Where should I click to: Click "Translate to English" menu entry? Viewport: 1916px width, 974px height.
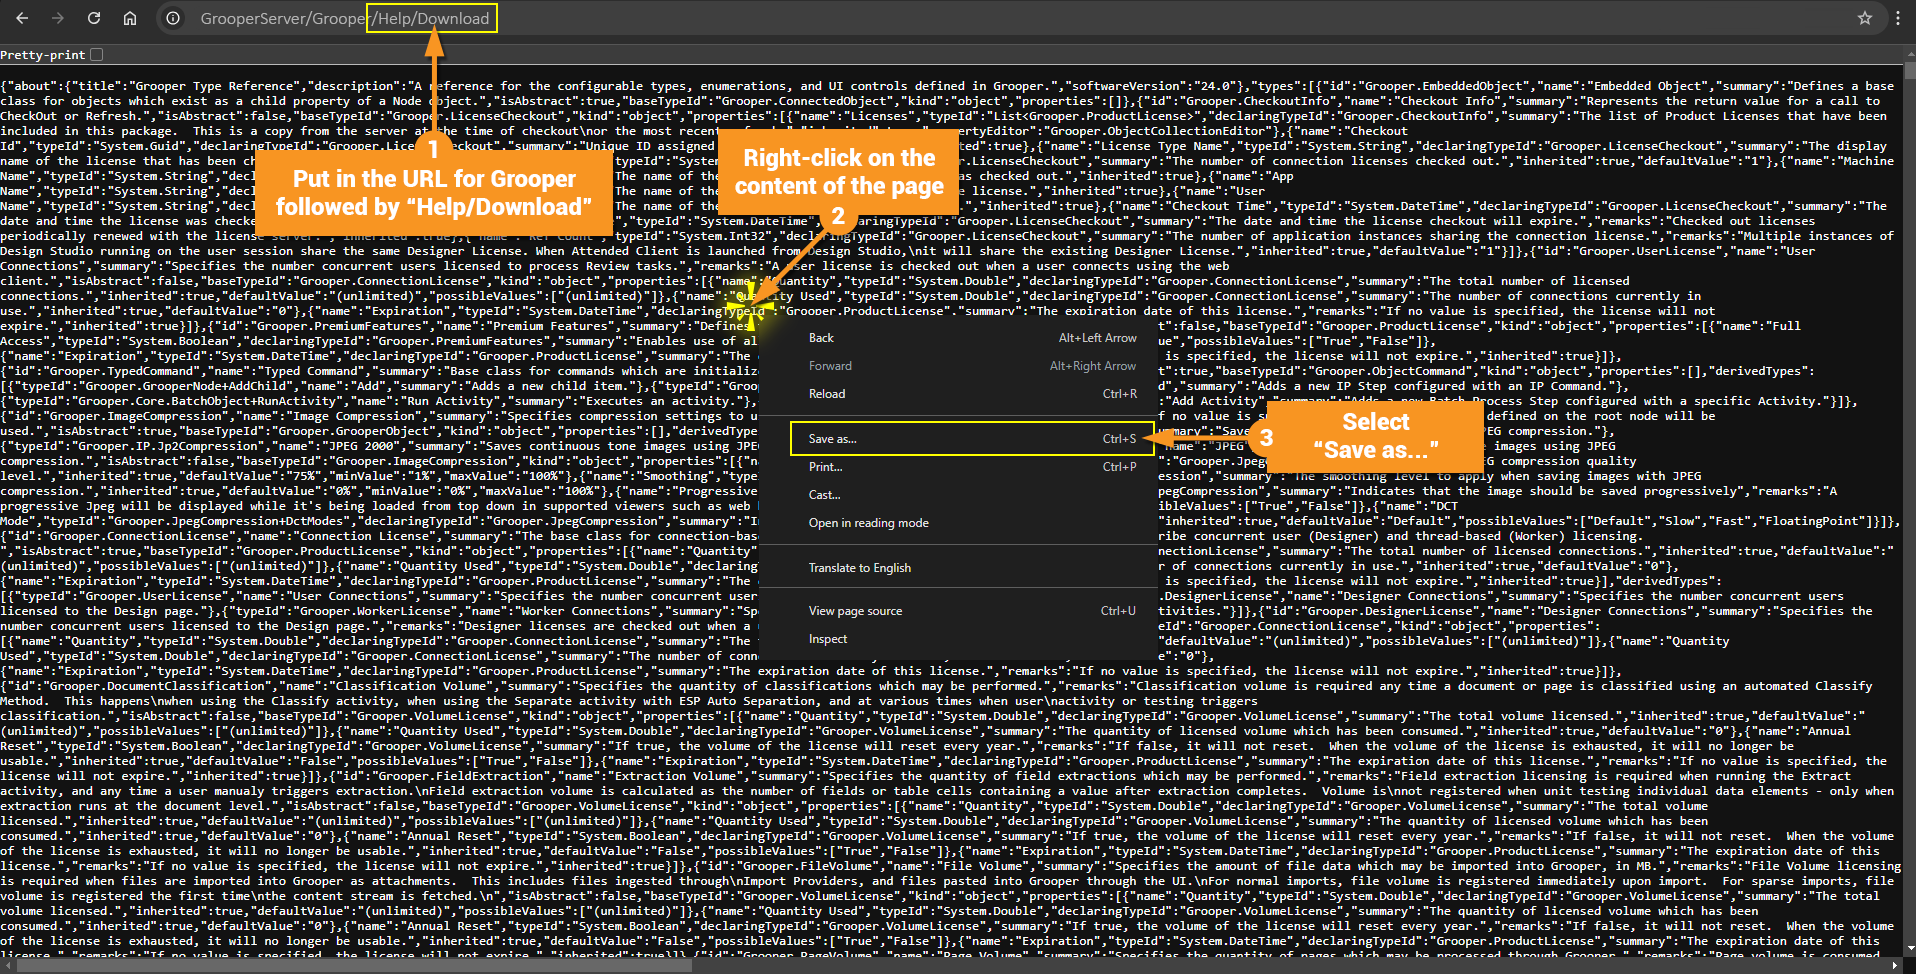859,568
